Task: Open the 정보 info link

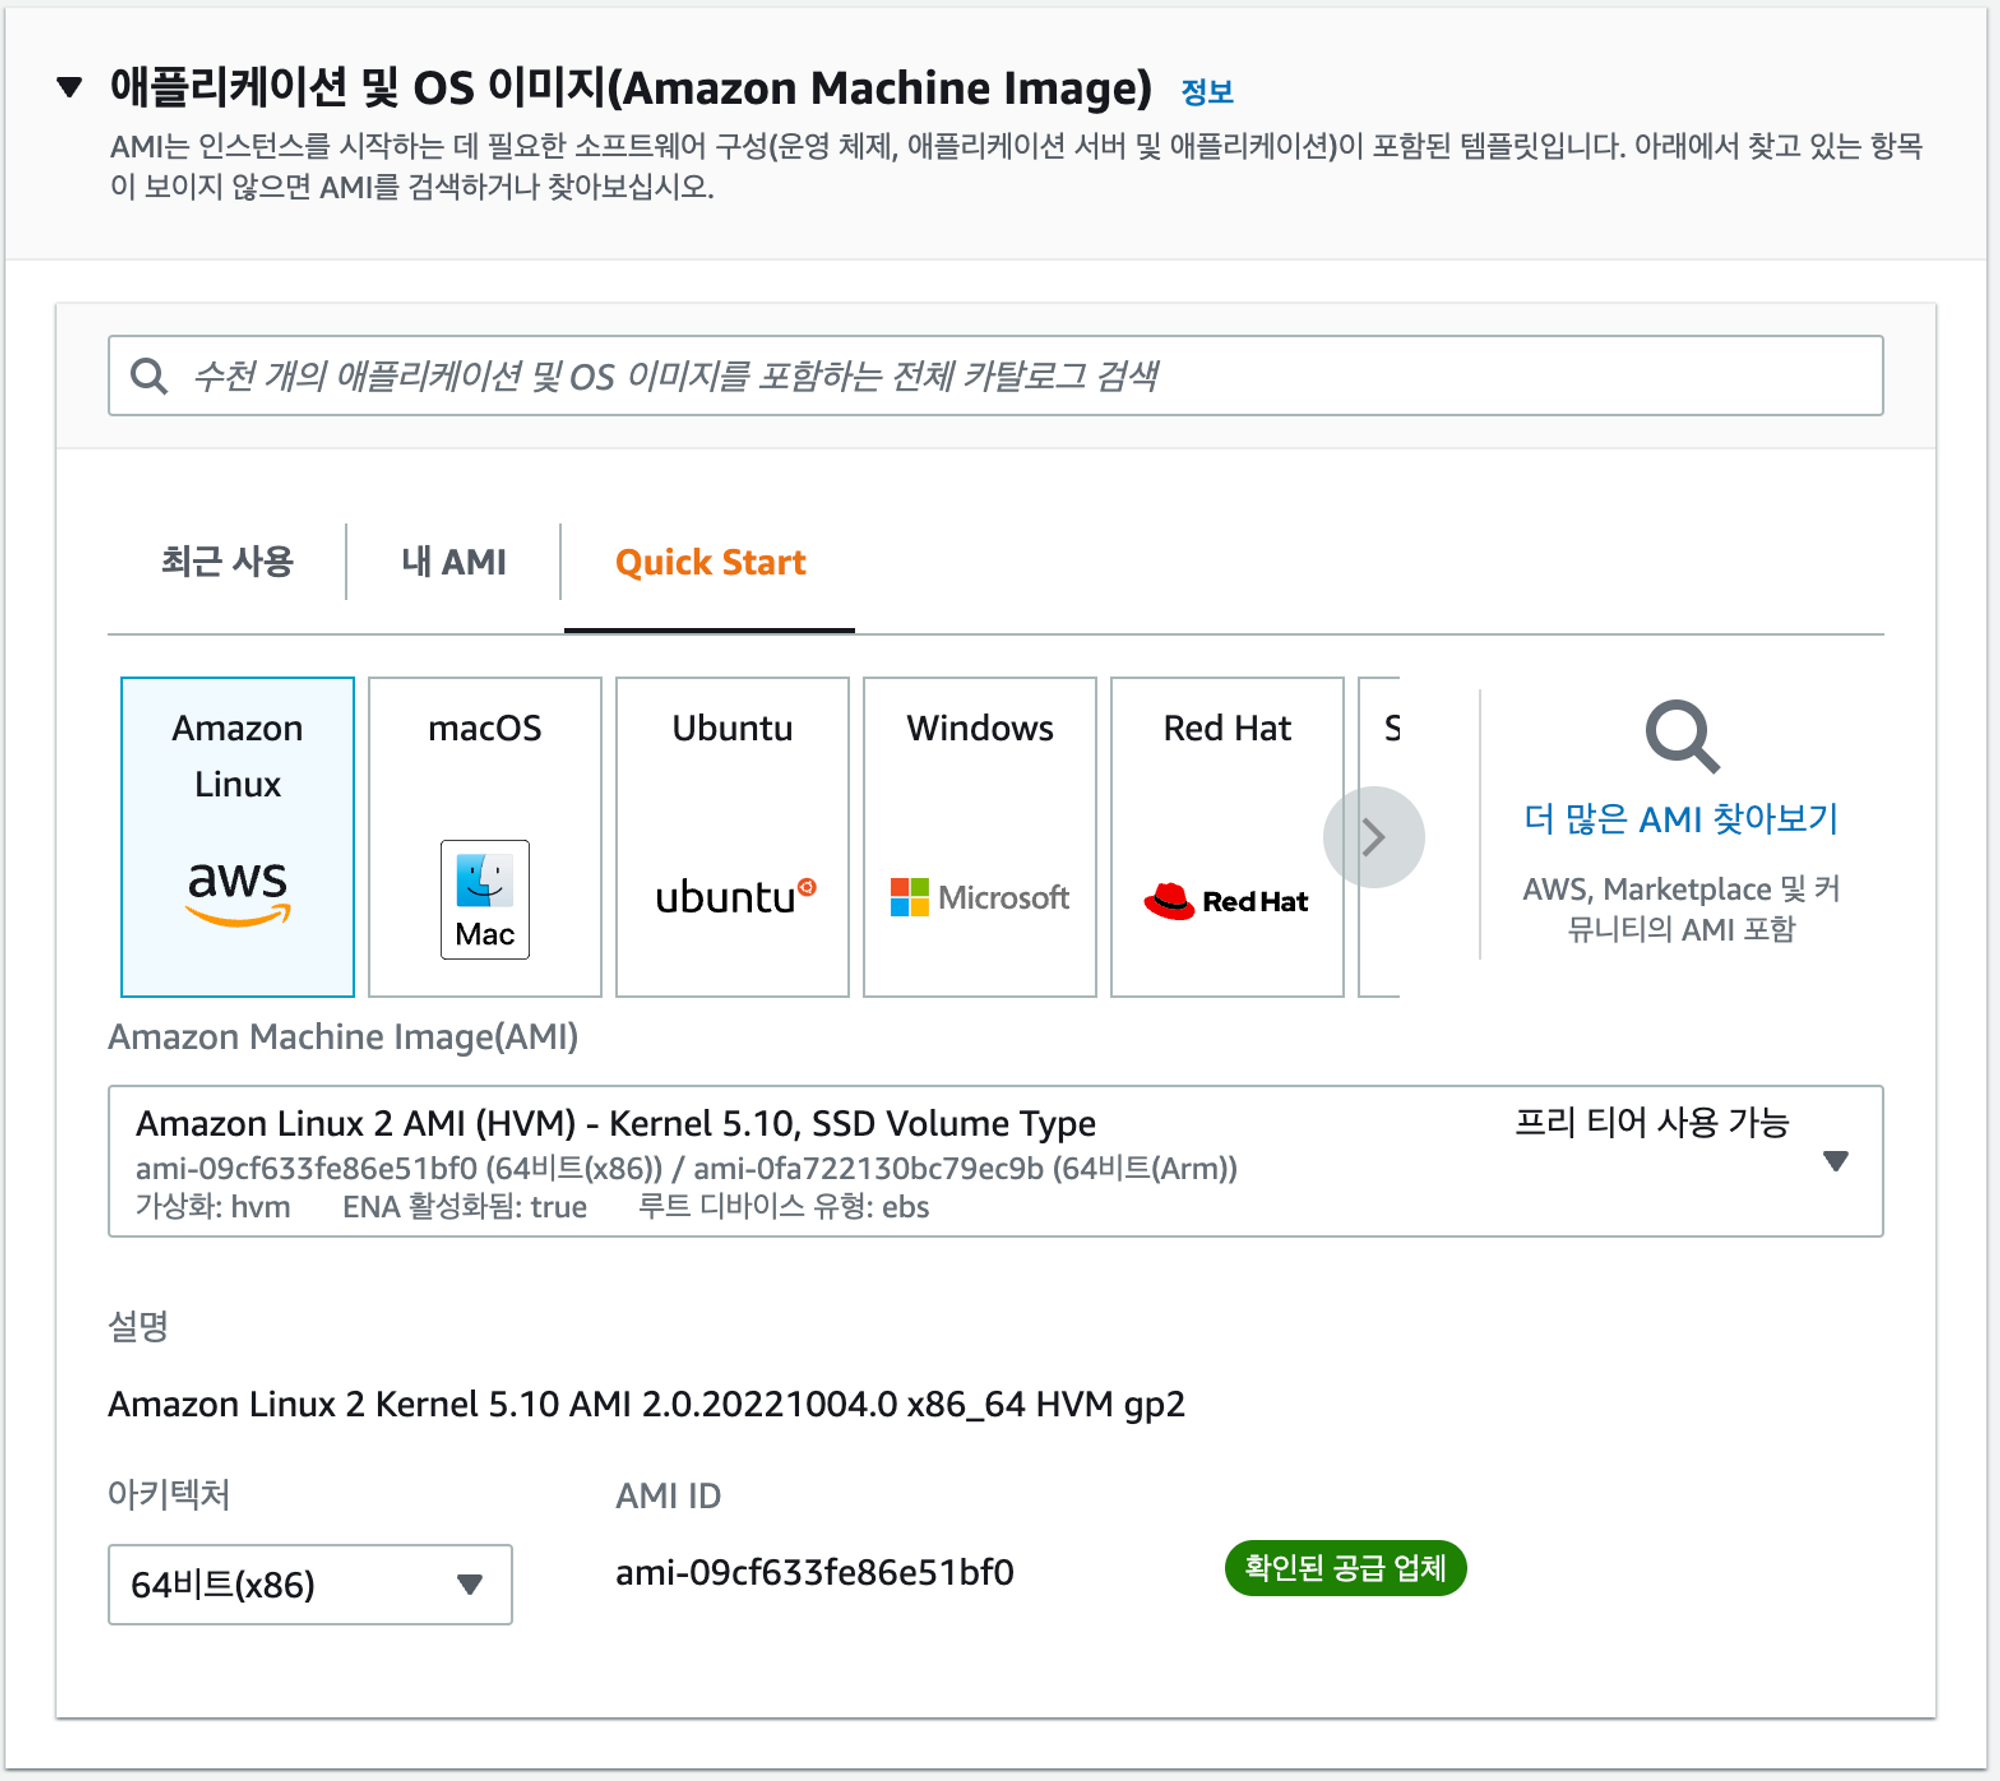Action: (1207, 92)
